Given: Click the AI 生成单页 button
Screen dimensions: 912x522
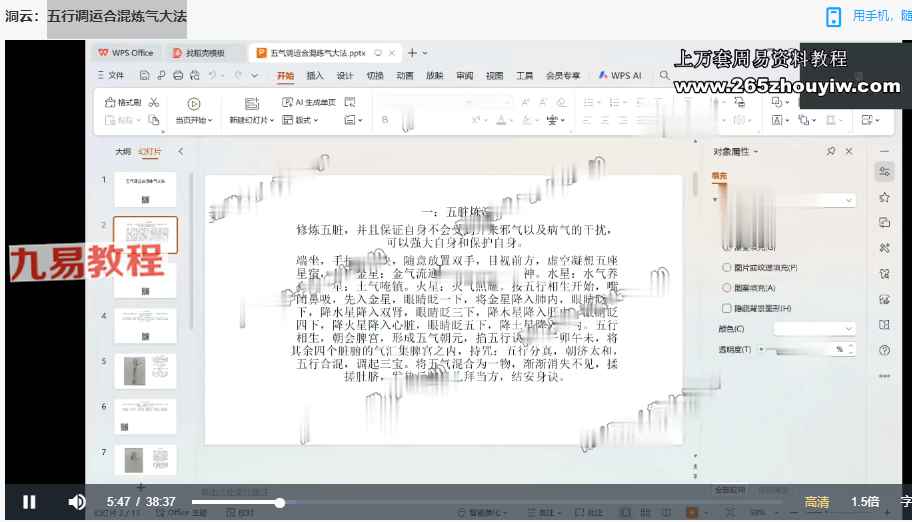Looking at the screenshot, I should coord(309,102).
